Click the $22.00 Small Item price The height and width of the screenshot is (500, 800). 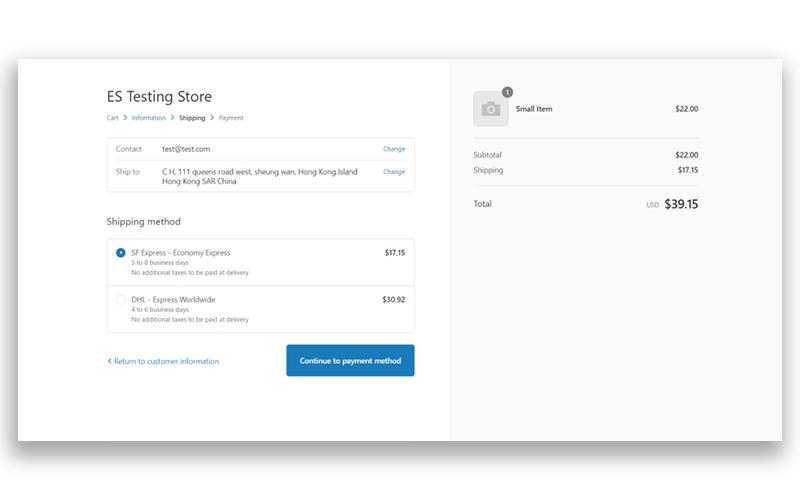687,109
